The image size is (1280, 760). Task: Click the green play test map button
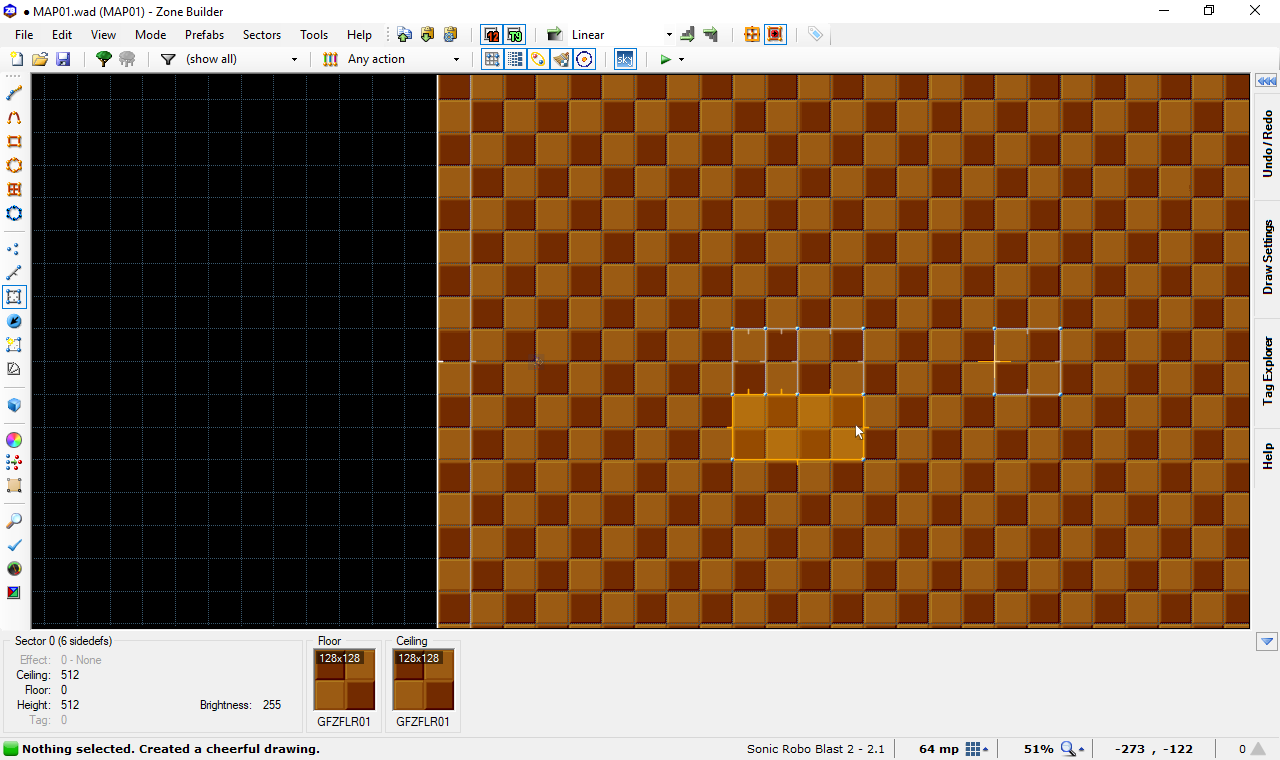click(x=665, y=60)
